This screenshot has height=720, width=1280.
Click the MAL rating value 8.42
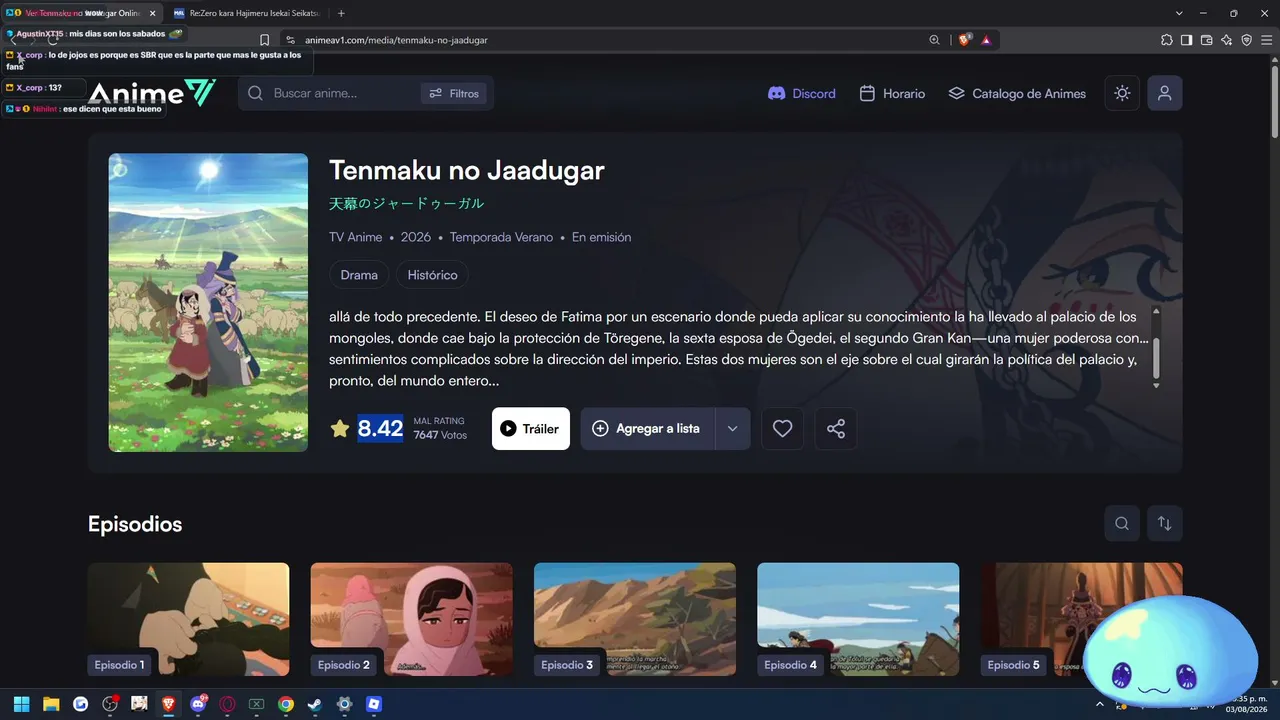point(380,428)
